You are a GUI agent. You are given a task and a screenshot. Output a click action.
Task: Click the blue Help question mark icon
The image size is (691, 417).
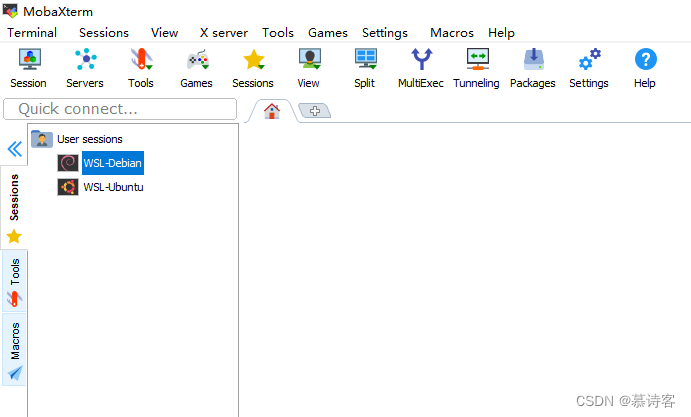[x=646, y=59]
